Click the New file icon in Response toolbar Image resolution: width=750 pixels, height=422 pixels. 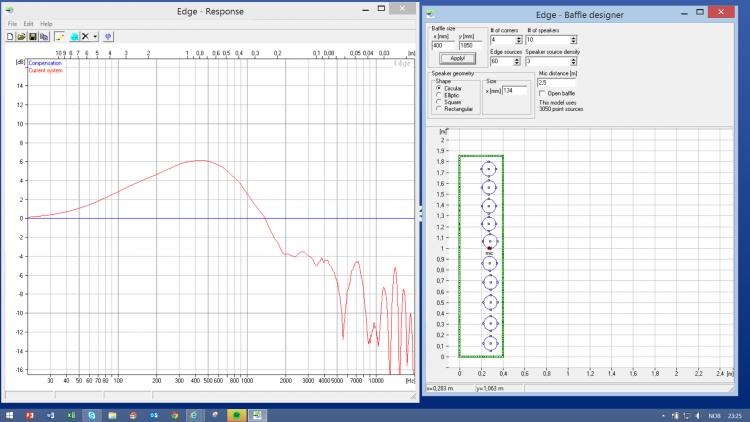coord(10,36)
